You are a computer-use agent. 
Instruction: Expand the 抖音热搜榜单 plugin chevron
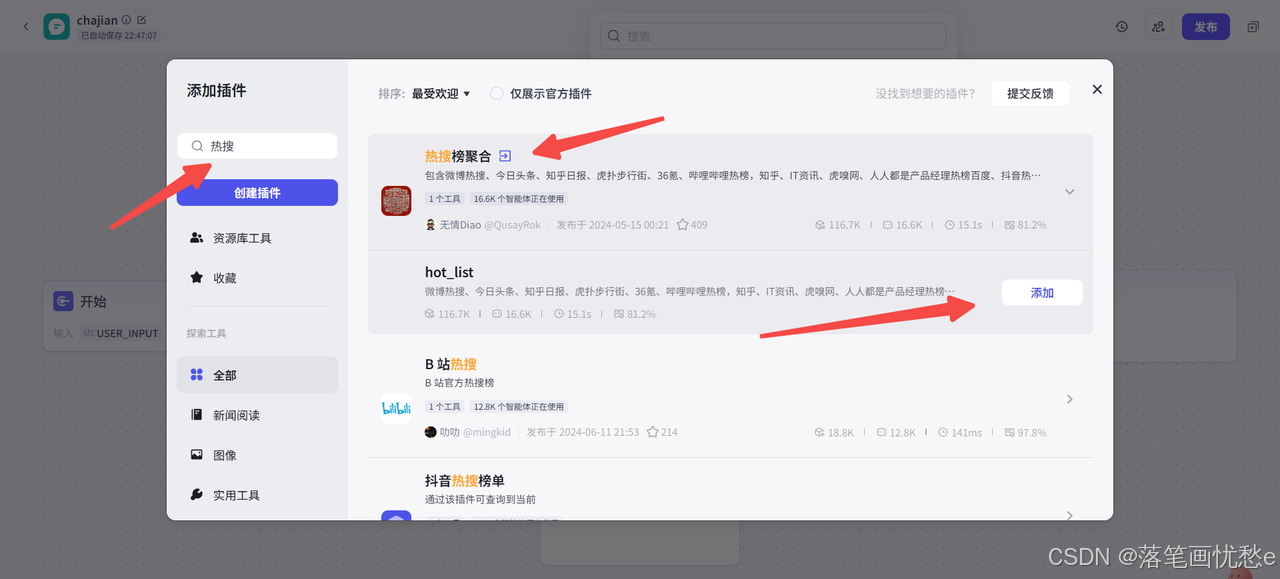click(x=1069, y=515)
